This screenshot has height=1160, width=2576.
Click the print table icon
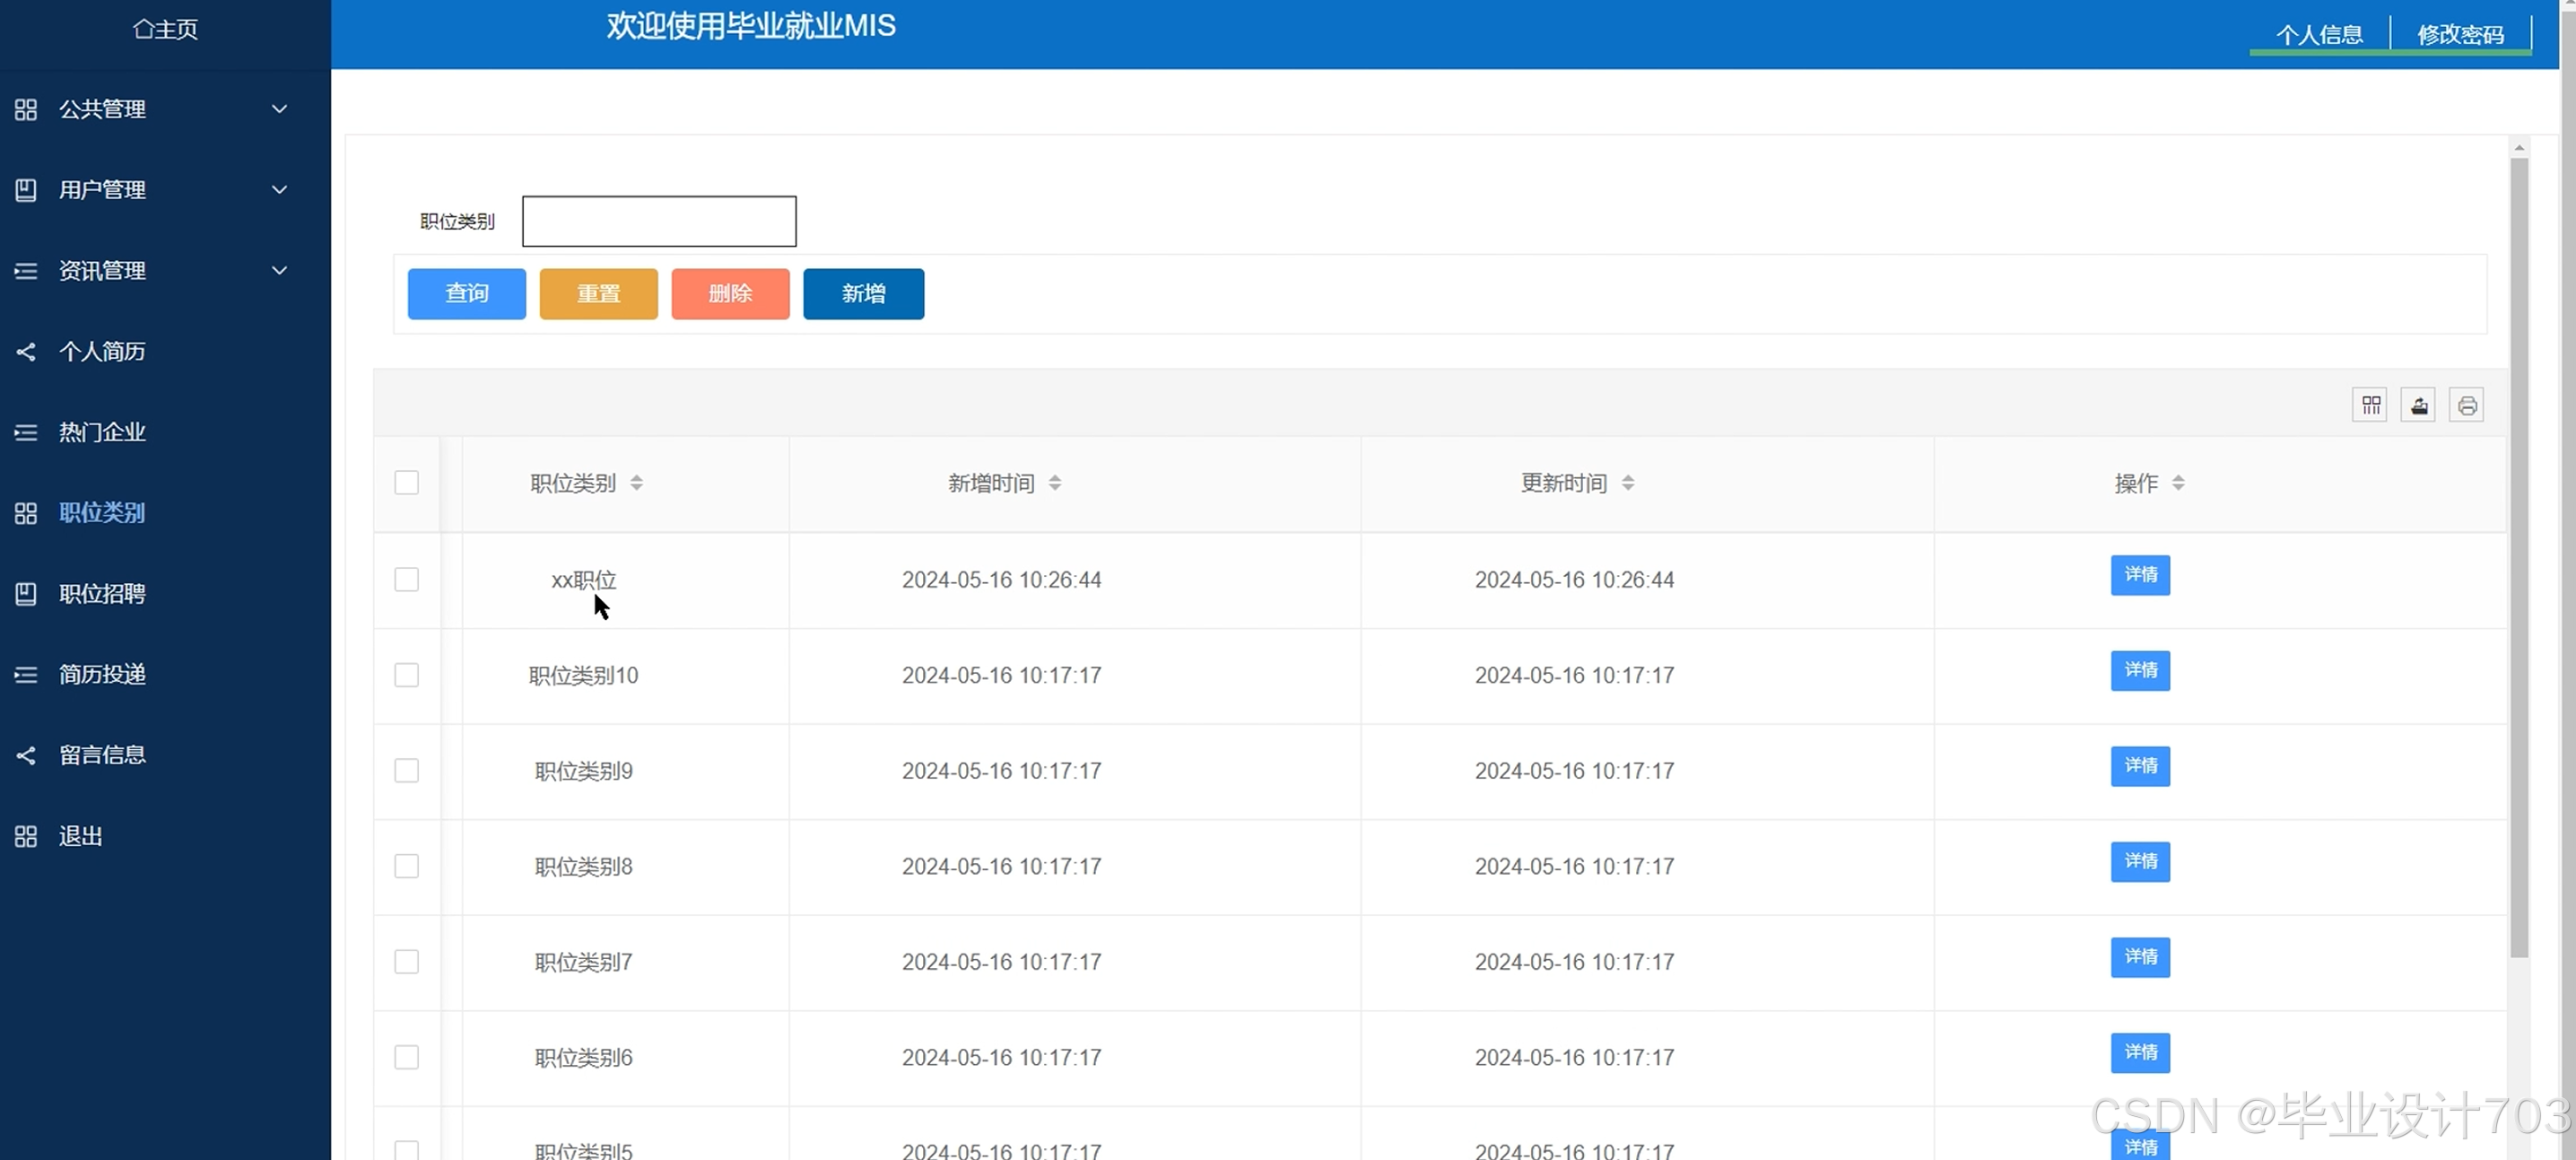[2466, 405]
